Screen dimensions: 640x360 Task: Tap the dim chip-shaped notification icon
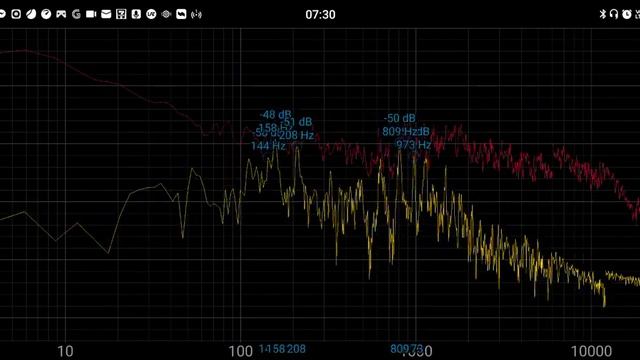click(166, 14)
